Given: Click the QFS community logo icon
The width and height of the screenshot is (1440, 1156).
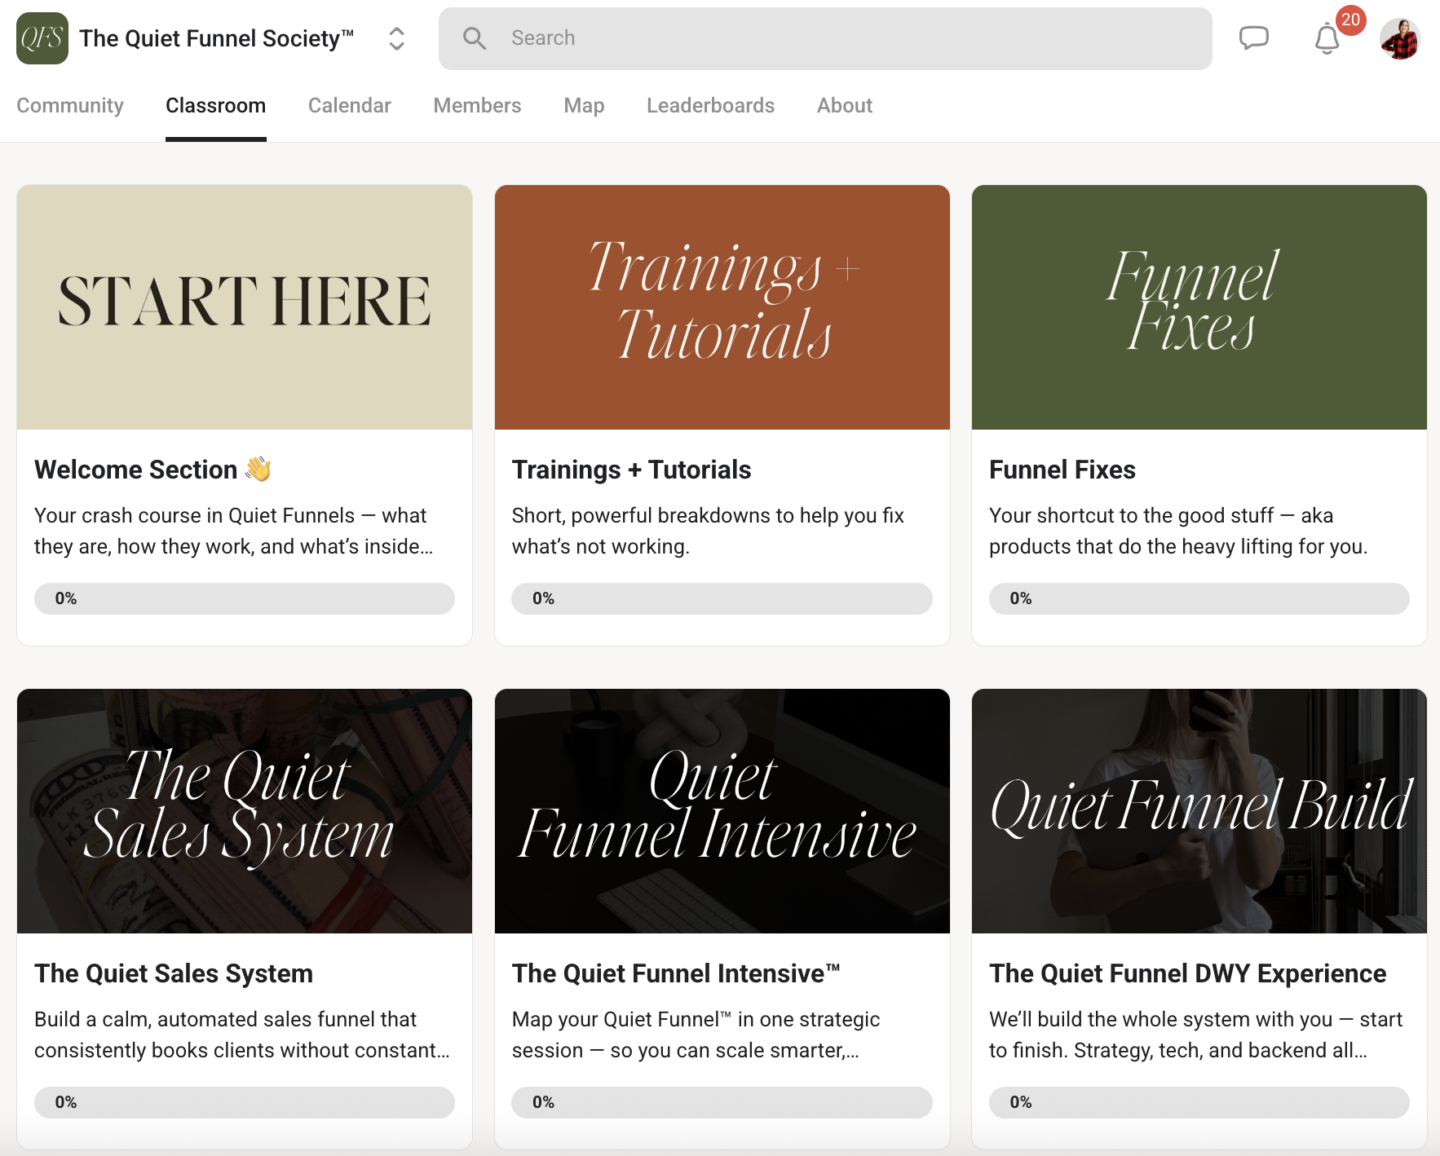Looking at the screenshot, I should click(42, 38).
